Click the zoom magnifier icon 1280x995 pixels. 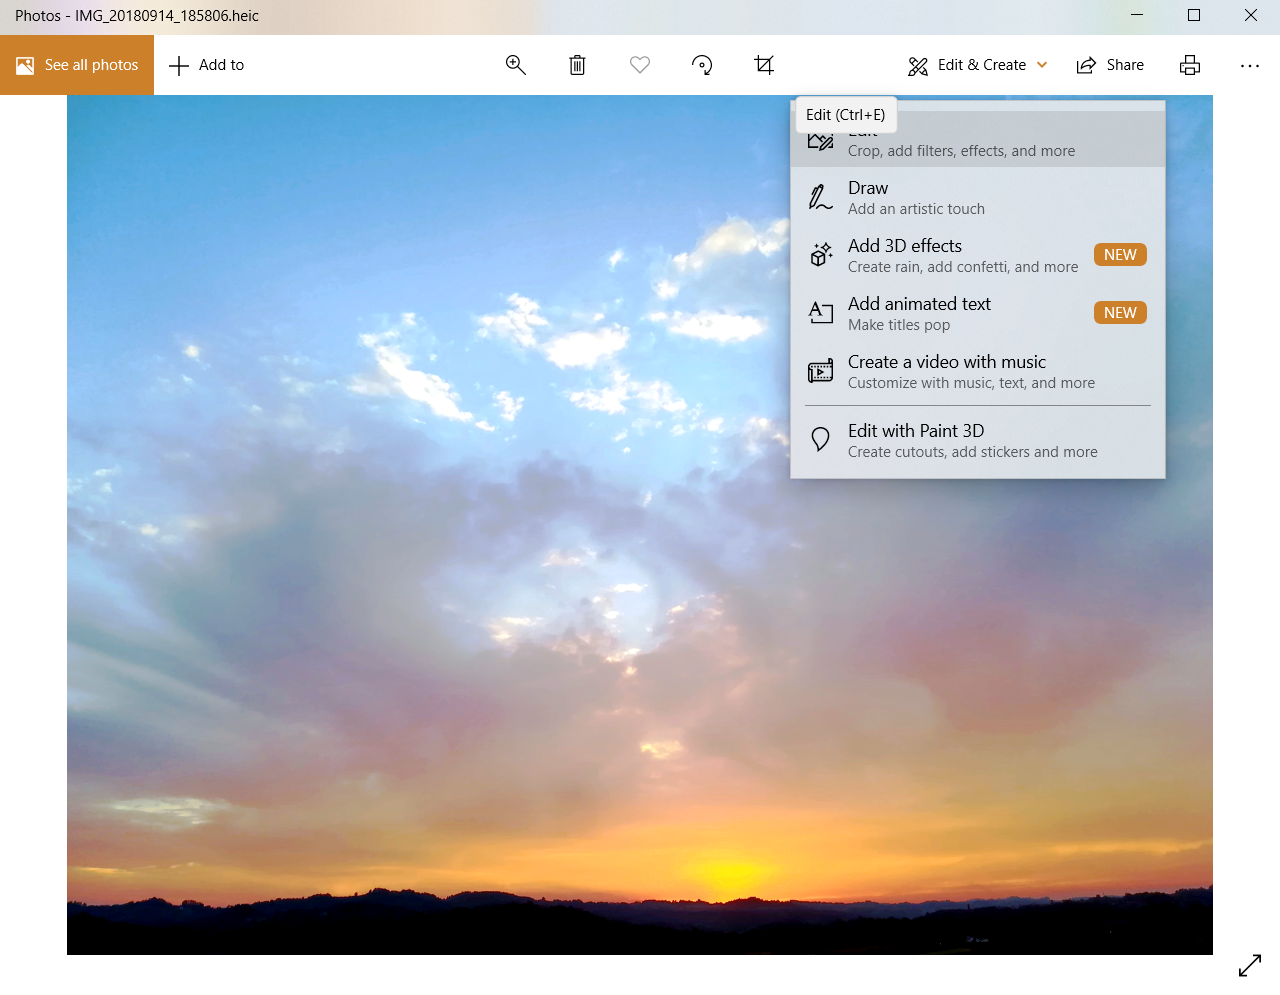516,65
